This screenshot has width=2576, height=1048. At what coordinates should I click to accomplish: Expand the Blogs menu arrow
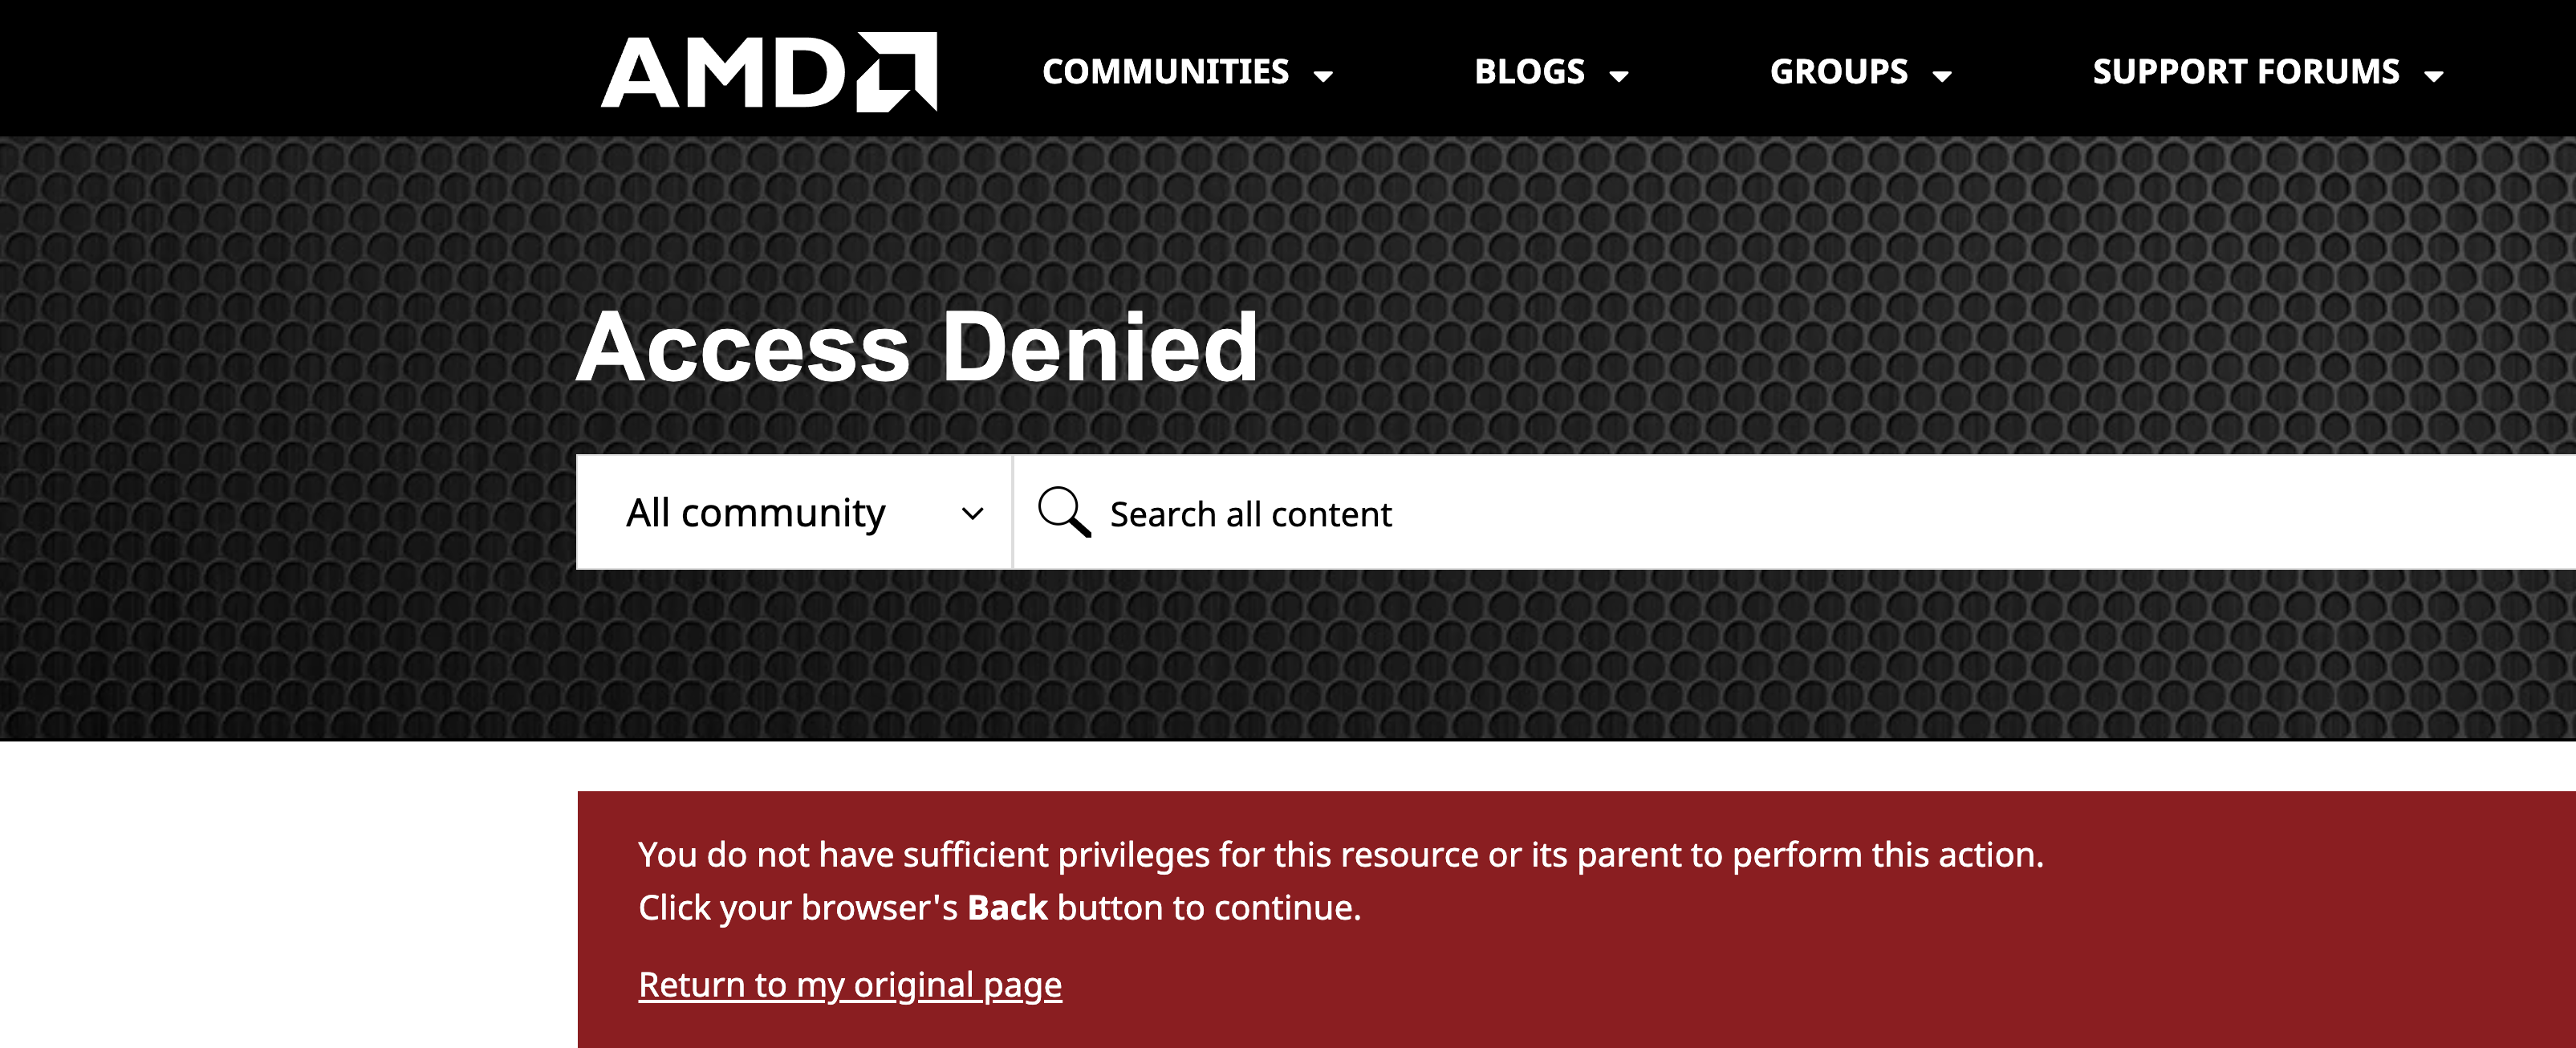[x=1619, y=76]
